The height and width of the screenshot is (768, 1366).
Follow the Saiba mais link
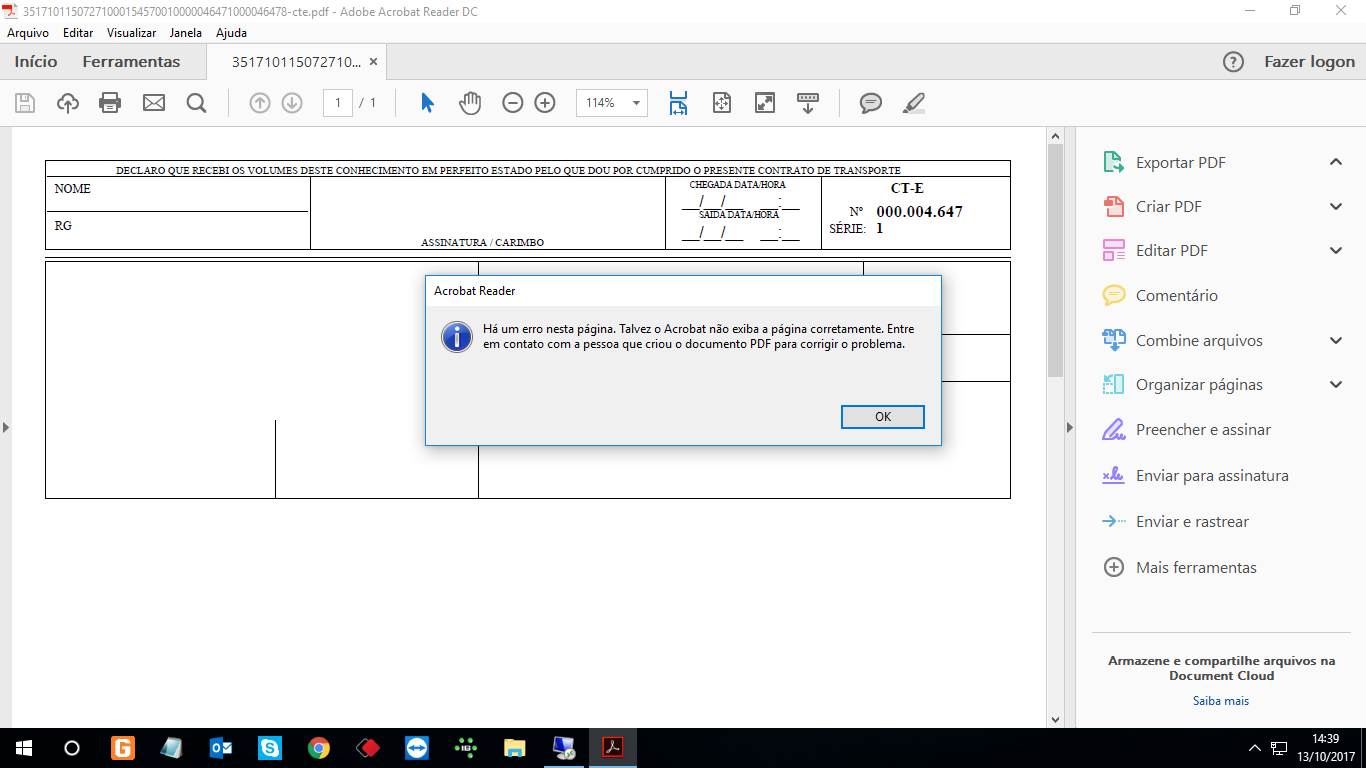pyautogui.click(x=1221, y=701)
